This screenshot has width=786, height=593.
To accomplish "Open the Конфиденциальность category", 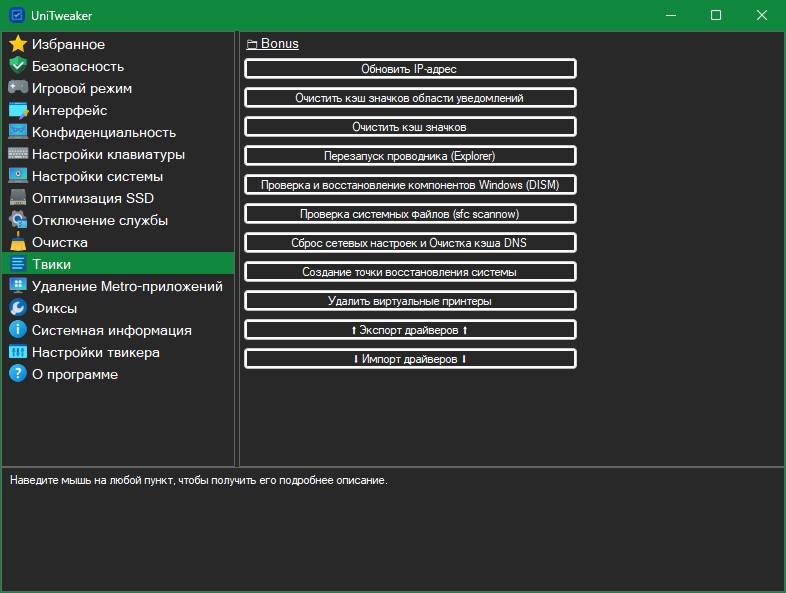I will pos(103,132).
